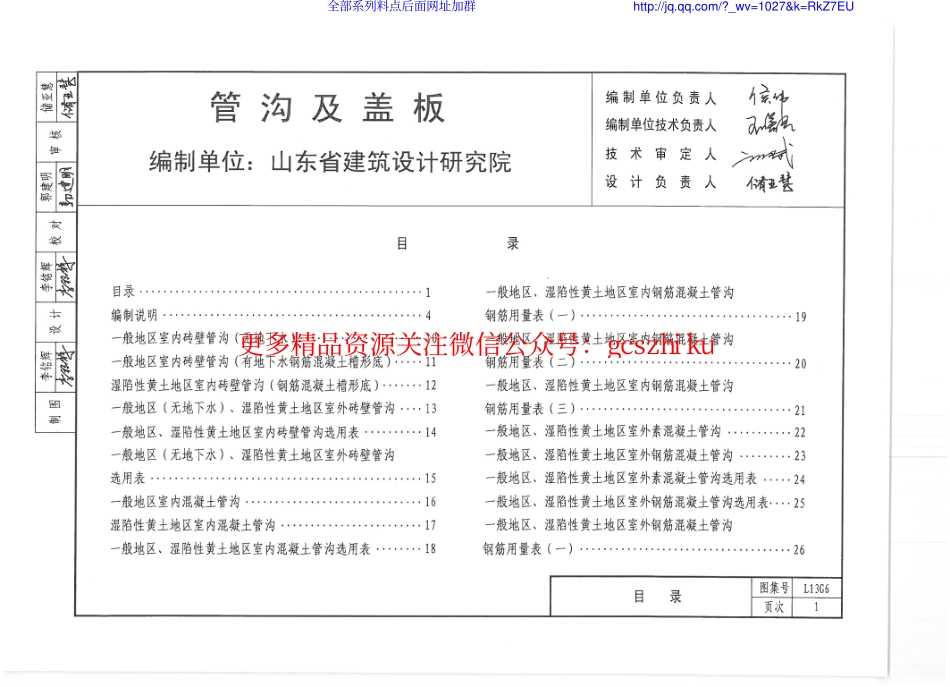The width and height of the screenshot is (950, 687).
Task: Click the 设计负责人 signature field
Action: tap(770, 183)
